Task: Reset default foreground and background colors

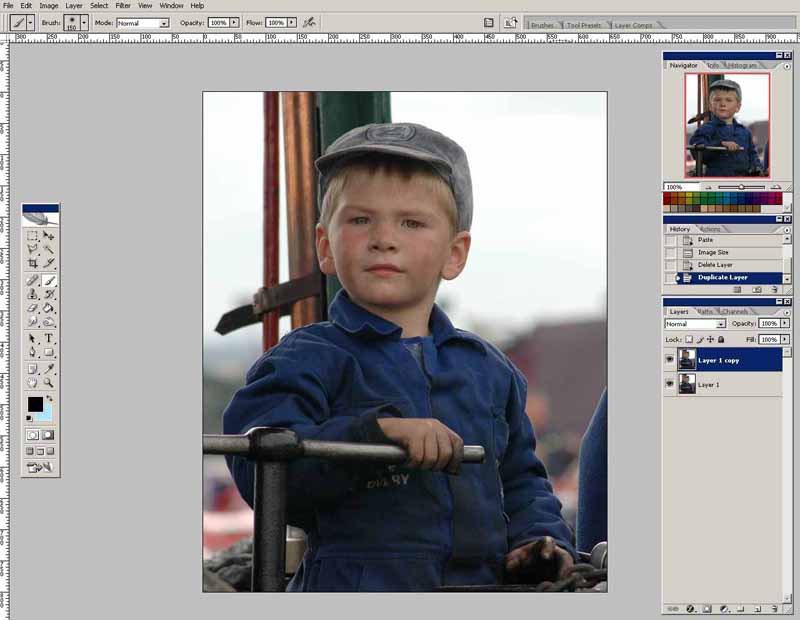Action: tap(29, 418)
